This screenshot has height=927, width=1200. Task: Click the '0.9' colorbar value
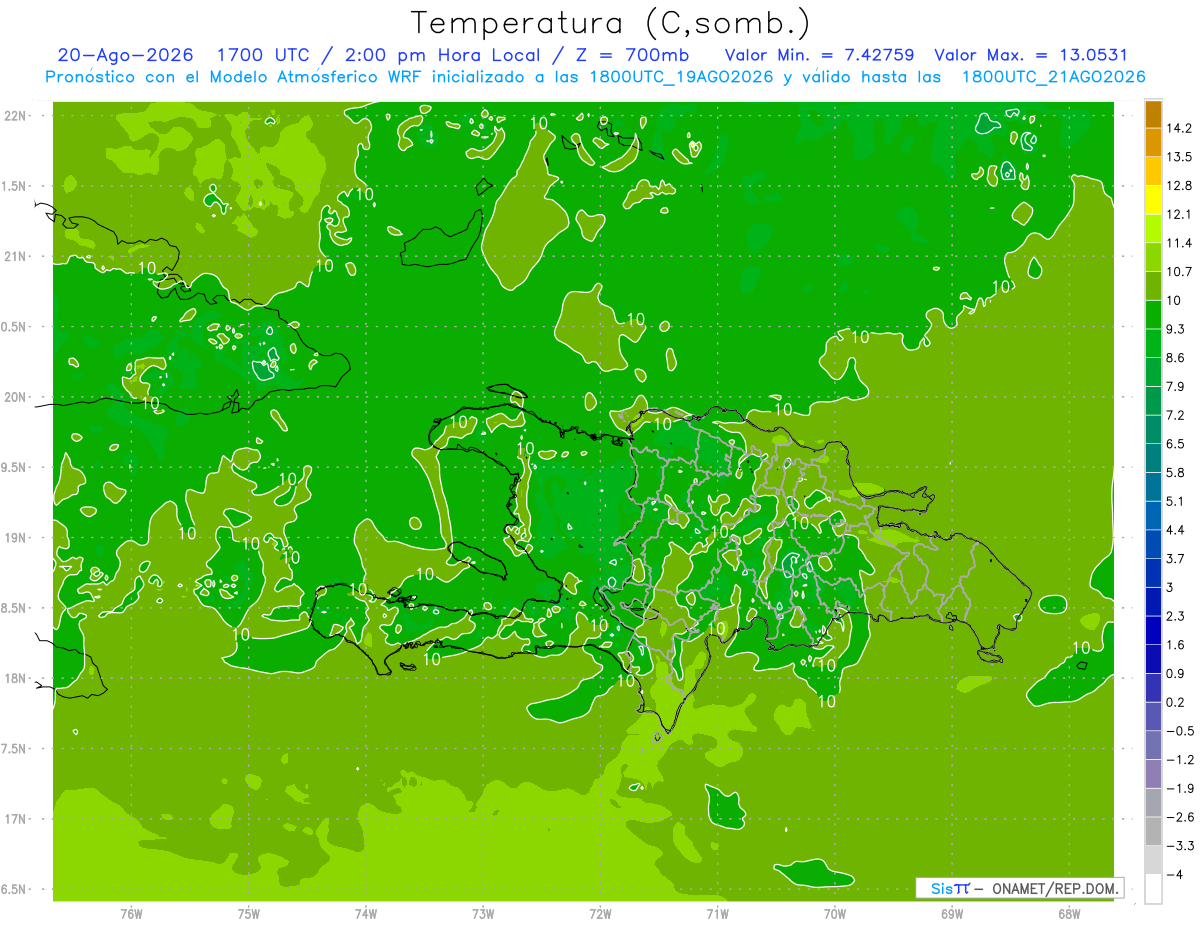point(1175,673)
